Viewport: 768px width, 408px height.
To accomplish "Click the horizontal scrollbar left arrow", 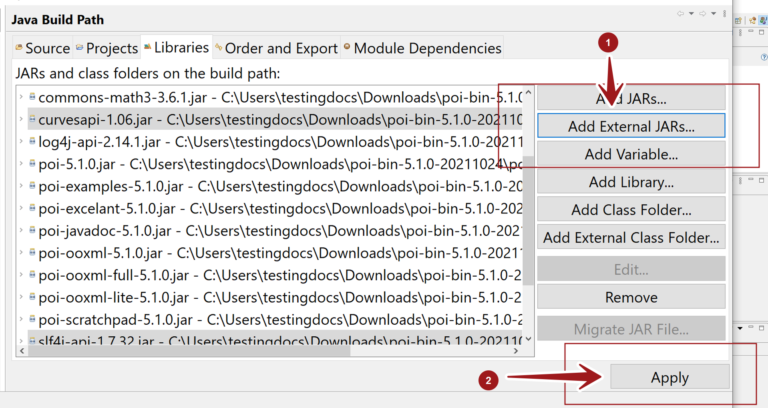I will click(x=21, y=350).
